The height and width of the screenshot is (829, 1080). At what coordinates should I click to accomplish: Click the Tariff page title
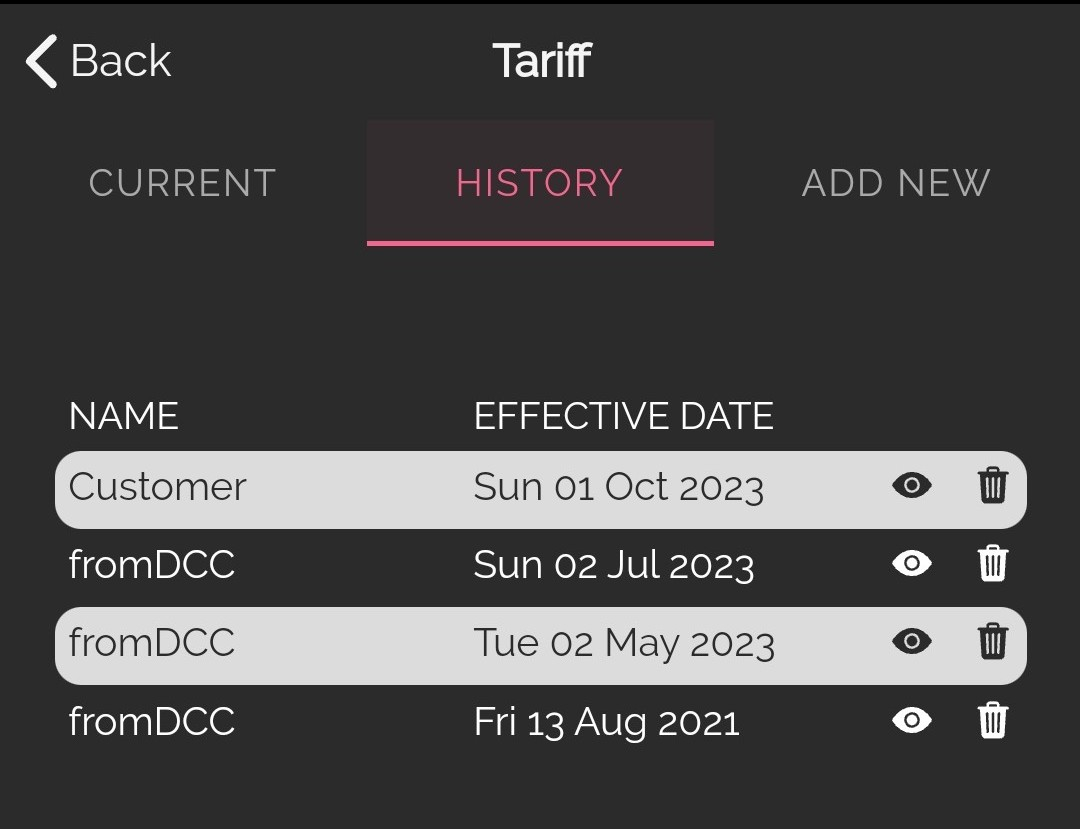pos(542,61)
